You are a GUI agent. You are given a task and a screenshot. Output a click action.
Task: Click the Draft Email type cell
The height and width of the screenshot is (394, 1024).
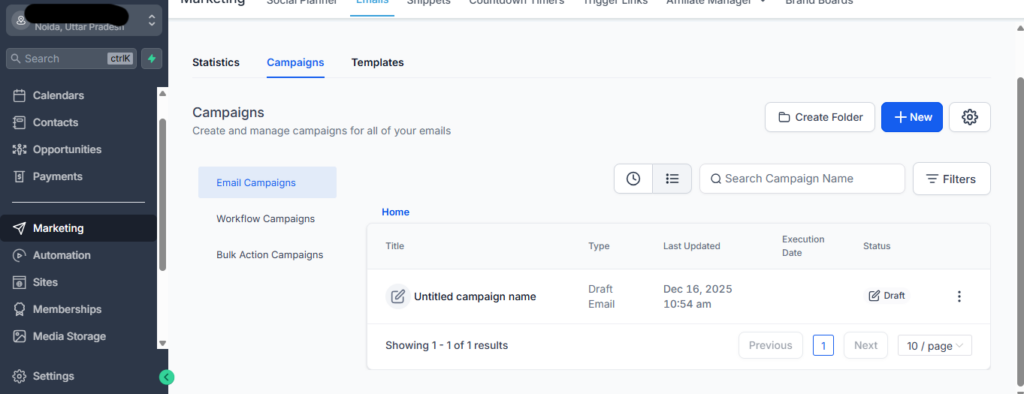click(601, 297)
